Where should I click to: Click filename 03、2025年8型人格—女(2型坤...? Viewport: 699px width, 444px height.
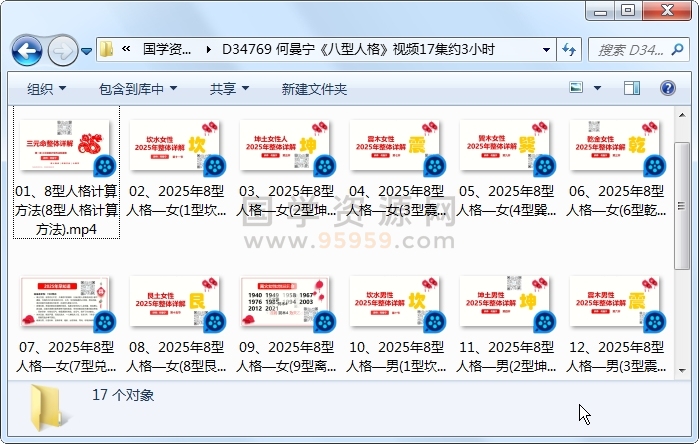(x=286, y=200)
